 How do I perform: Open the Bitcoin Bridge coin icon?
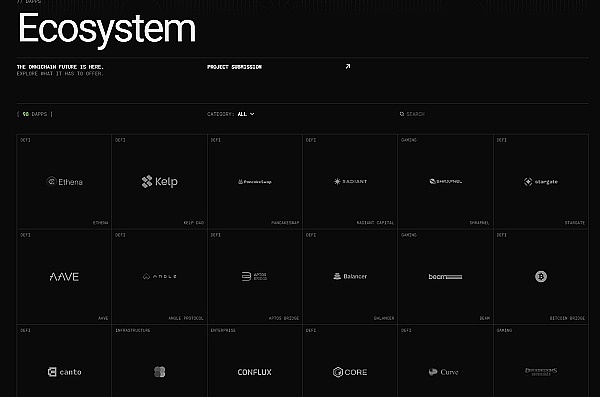coord(541,276)
